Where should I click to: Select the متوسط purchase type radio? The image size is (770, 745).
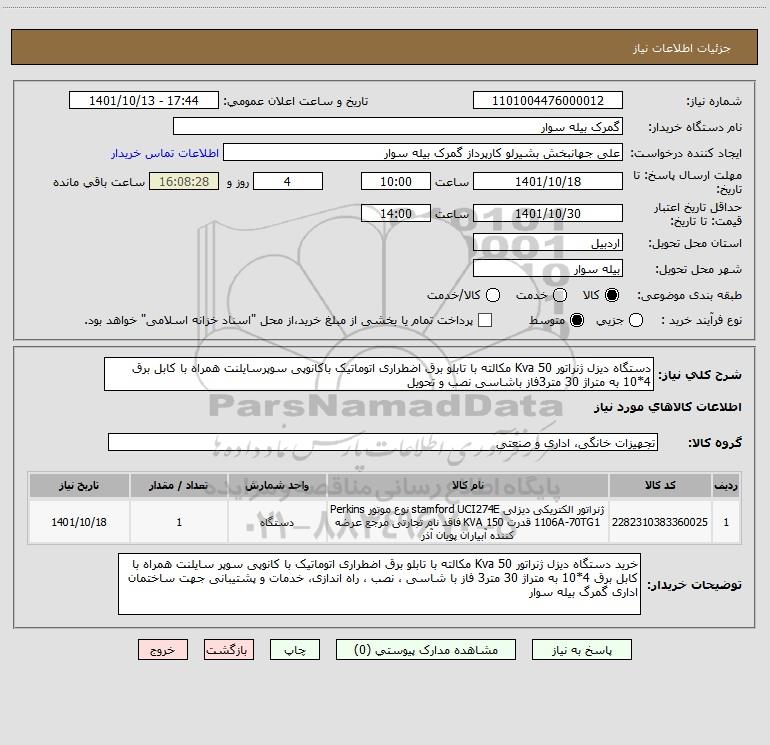tap(577, 320)
